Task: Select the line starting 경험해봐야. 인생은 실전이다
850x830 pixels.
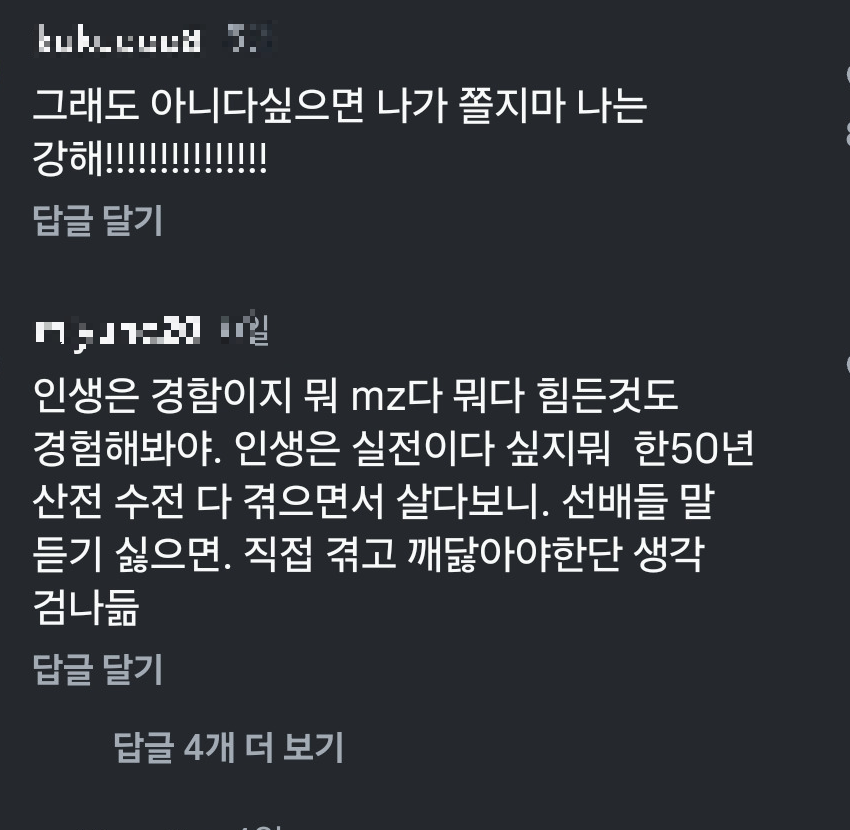Action: [394, 448]
